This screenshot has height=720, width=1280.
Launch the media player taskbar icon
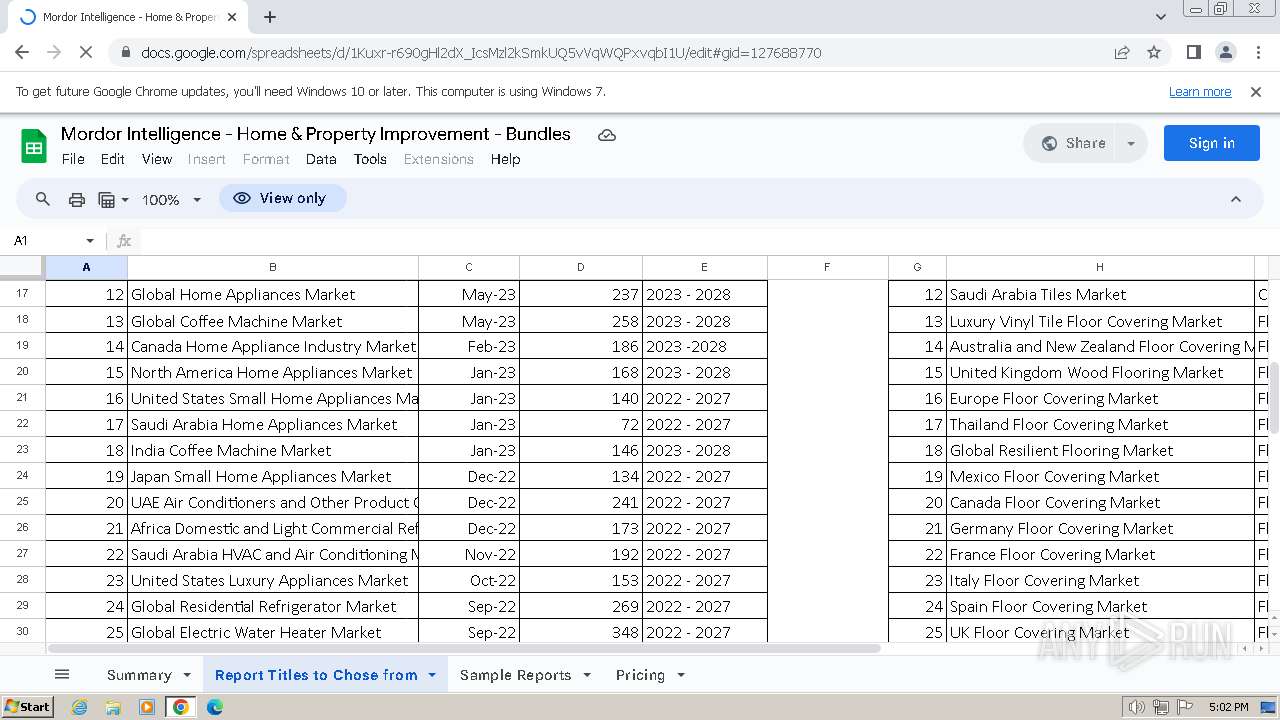147,707
